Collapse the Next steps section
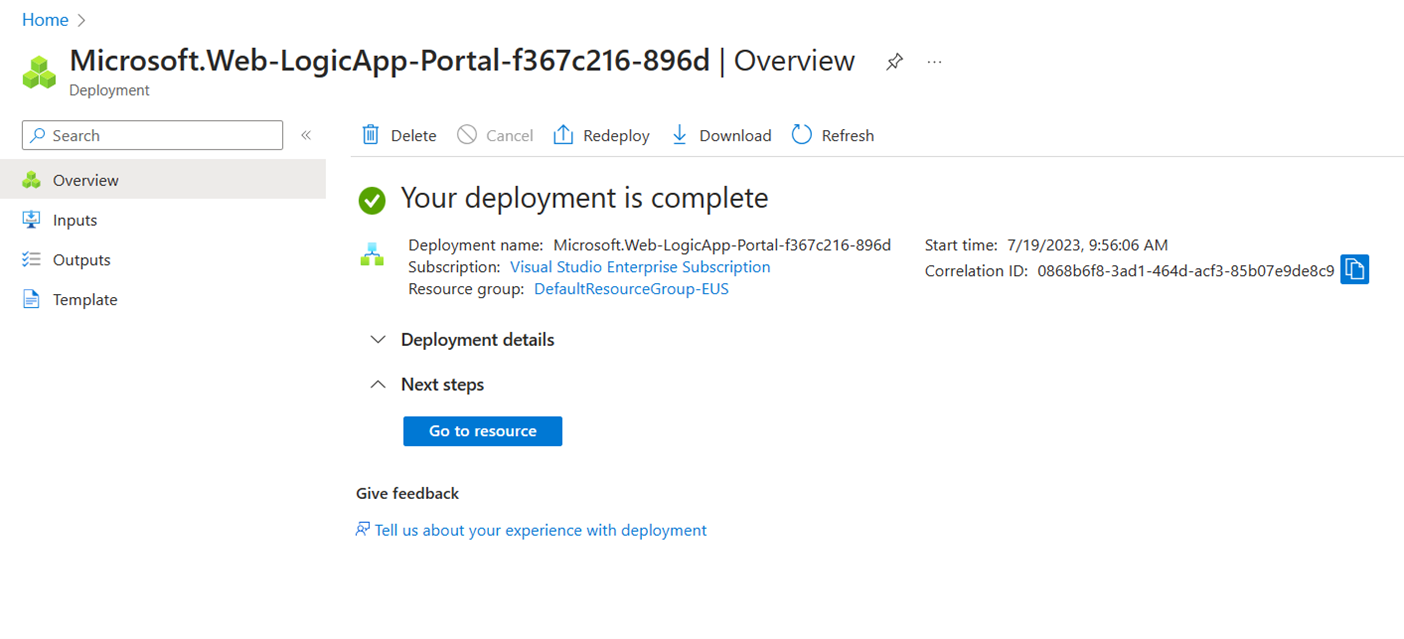This screenshot has width=1404, height=639. point(427,385)
